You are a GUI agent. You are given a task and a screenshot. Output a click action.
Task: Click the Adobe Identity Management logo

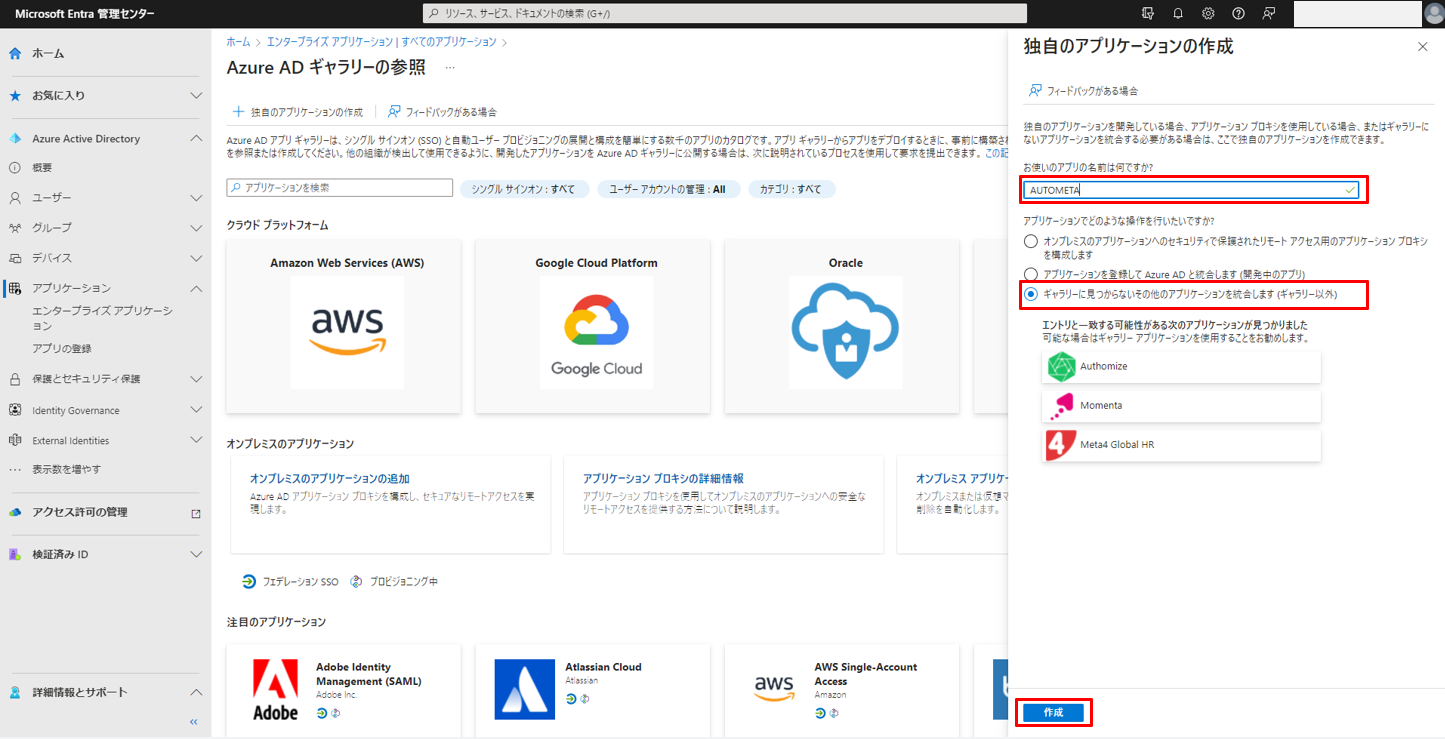275,690
